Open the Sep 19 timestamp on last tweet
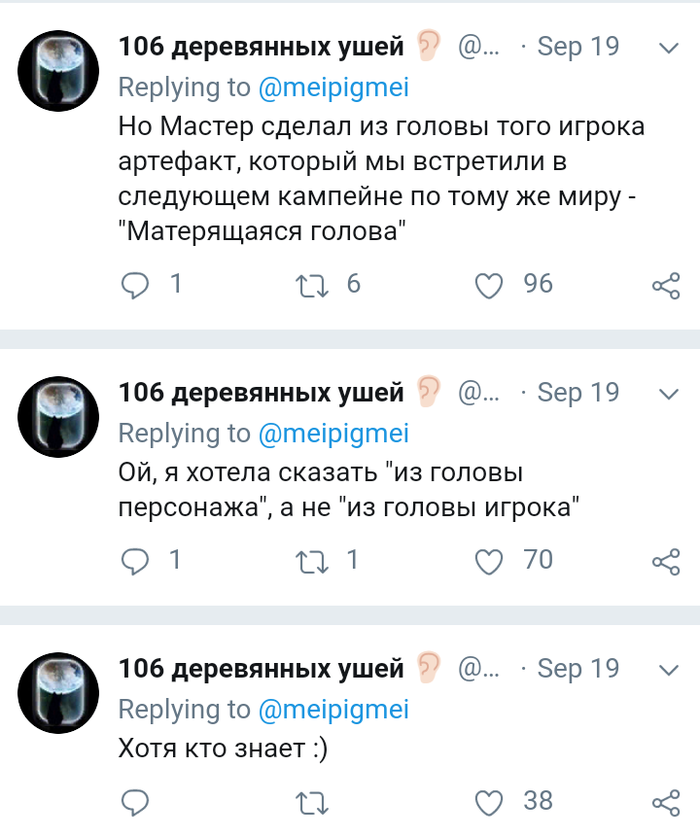The image size is (700, 836). [578, 668]
